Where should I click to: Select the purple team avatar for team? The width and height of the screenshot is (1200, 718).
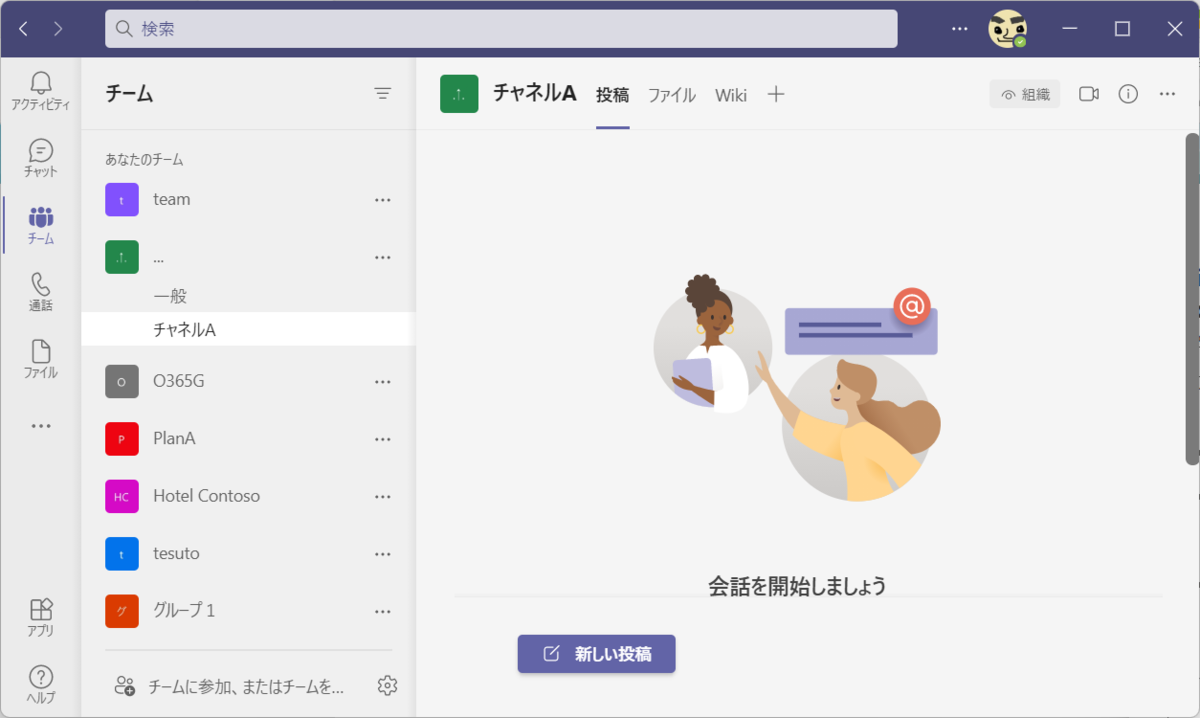(x=122, y=200)
